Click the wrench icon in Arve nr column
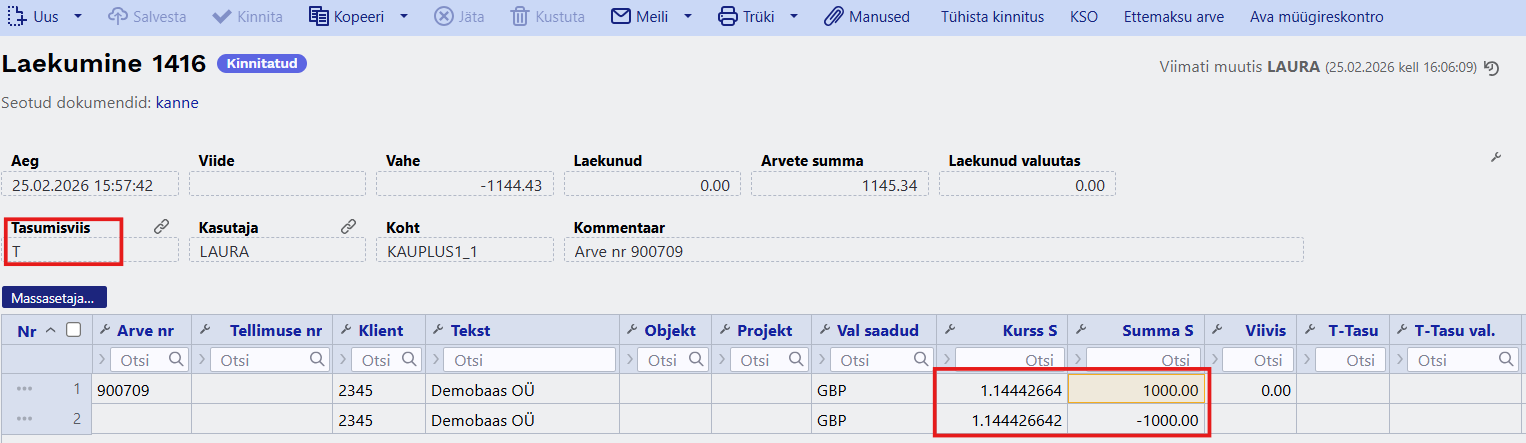Image resolution: width=1526 pixels, height=443 pixels. (x=104, y=330)
